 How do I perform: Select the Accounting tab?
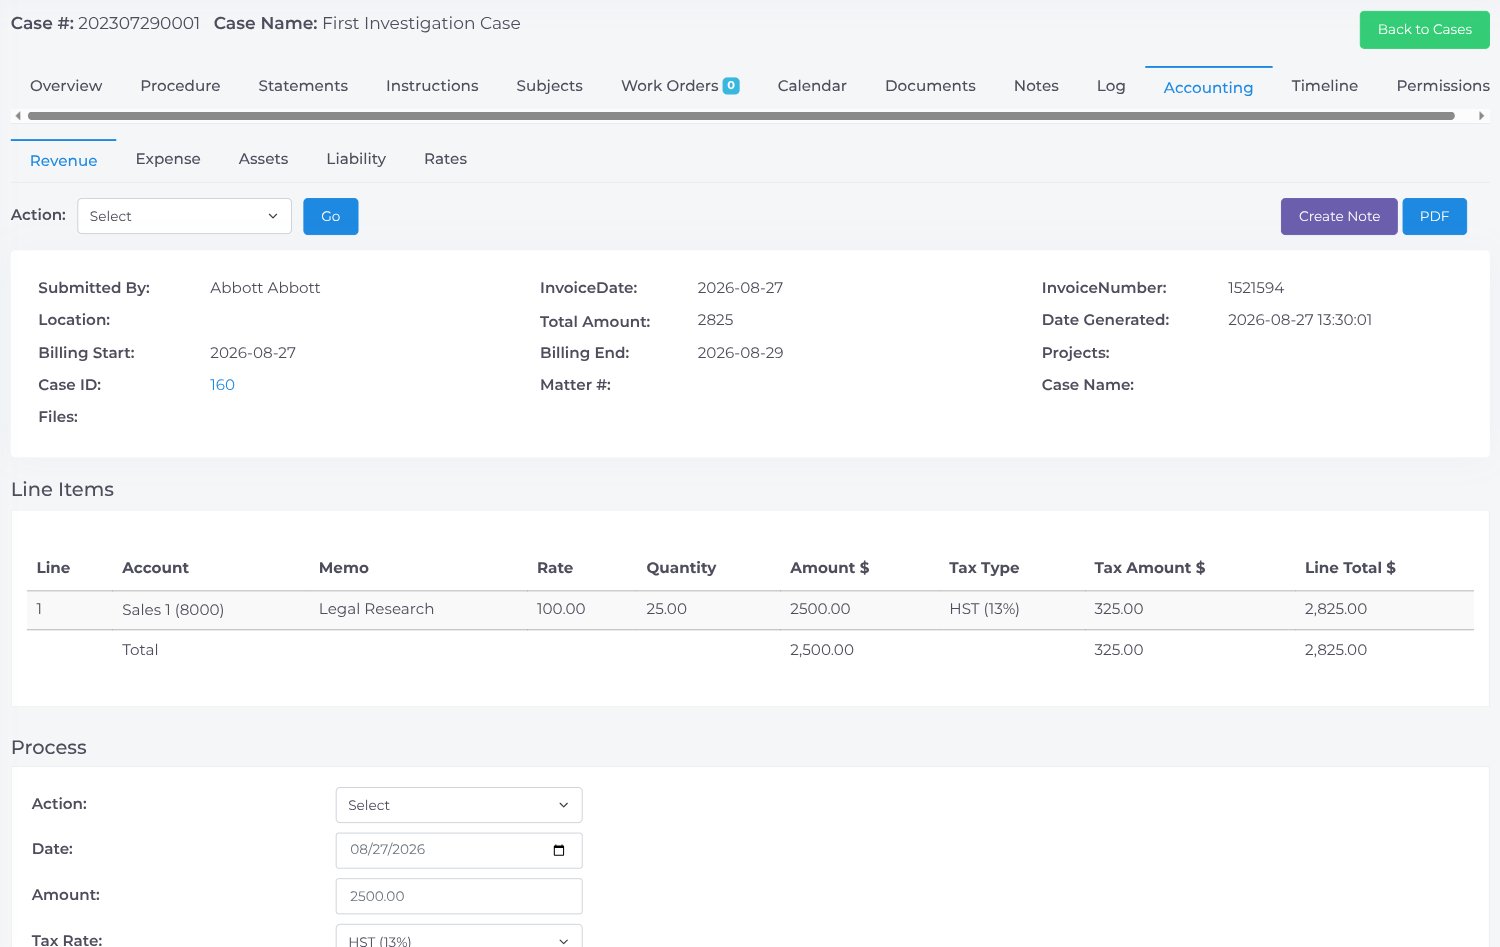tap(1208, 88)
